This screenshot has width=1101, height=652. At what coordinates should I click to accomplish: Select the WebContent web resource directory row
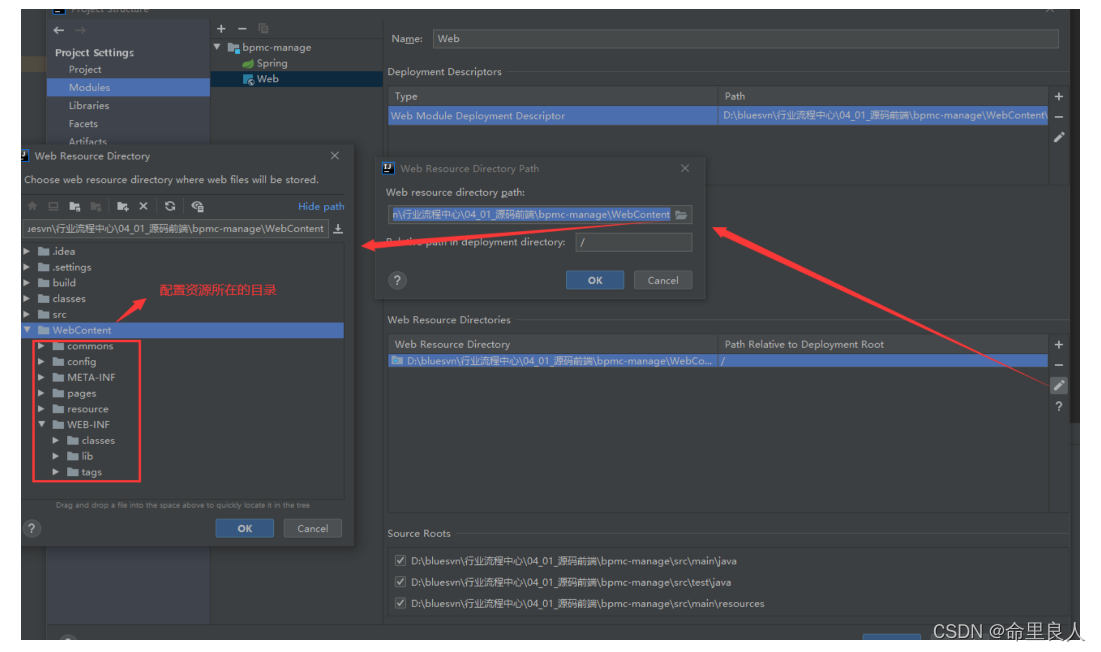pos(718,361)
